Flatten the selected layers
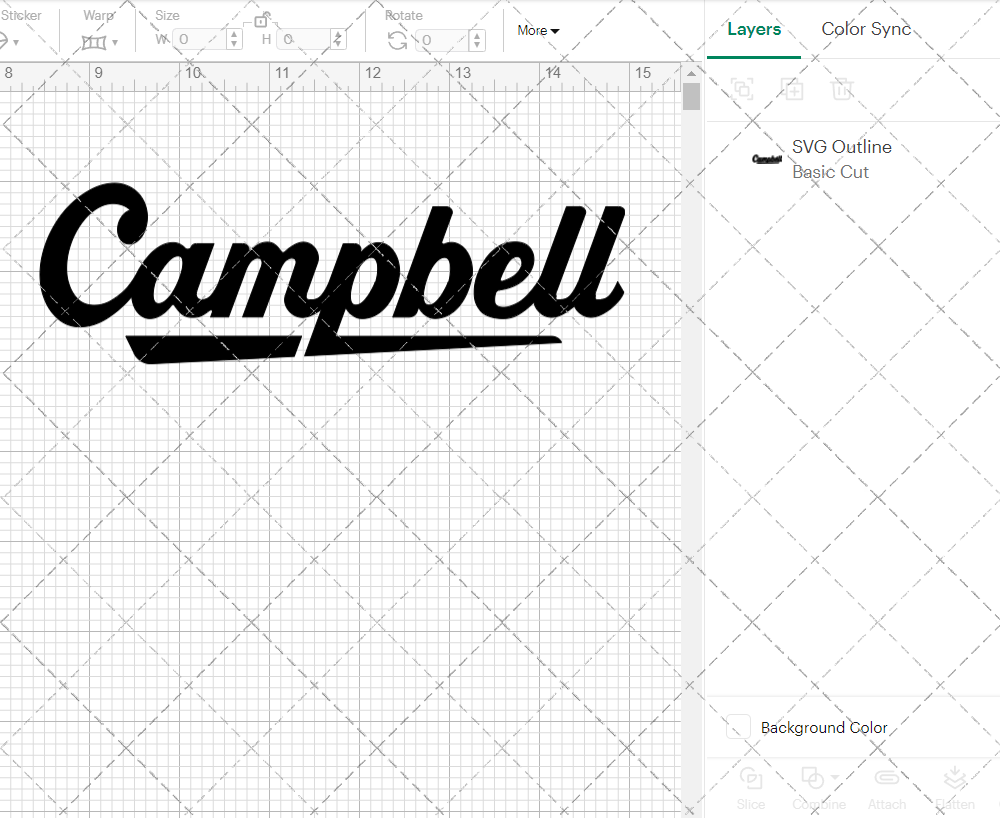This screenshot has height=818, width=1000. 955,778
